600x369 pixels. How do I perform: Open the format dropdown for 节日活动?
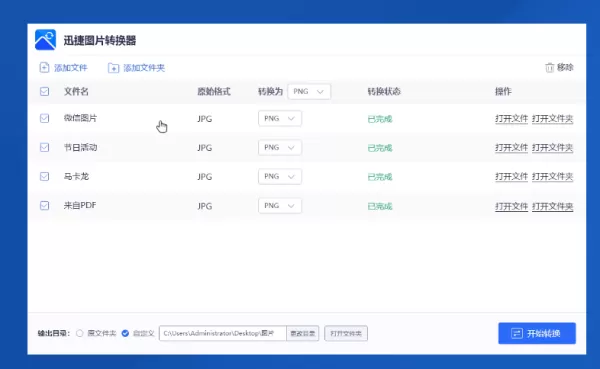click(x=280, y=147)
